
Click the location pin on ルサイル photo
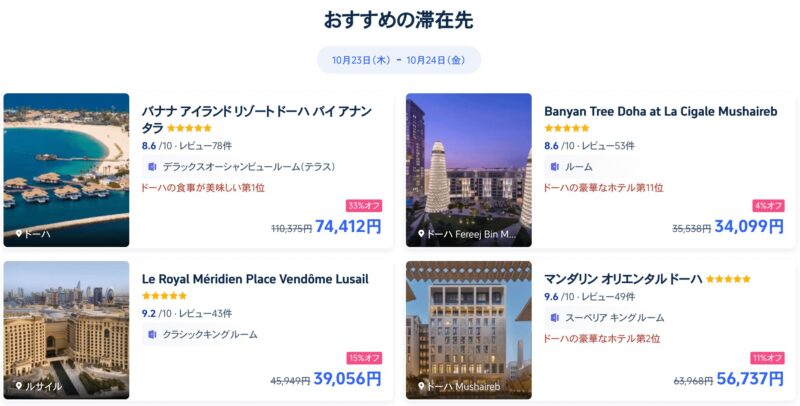pyautogui.click(x=18, y=386)
